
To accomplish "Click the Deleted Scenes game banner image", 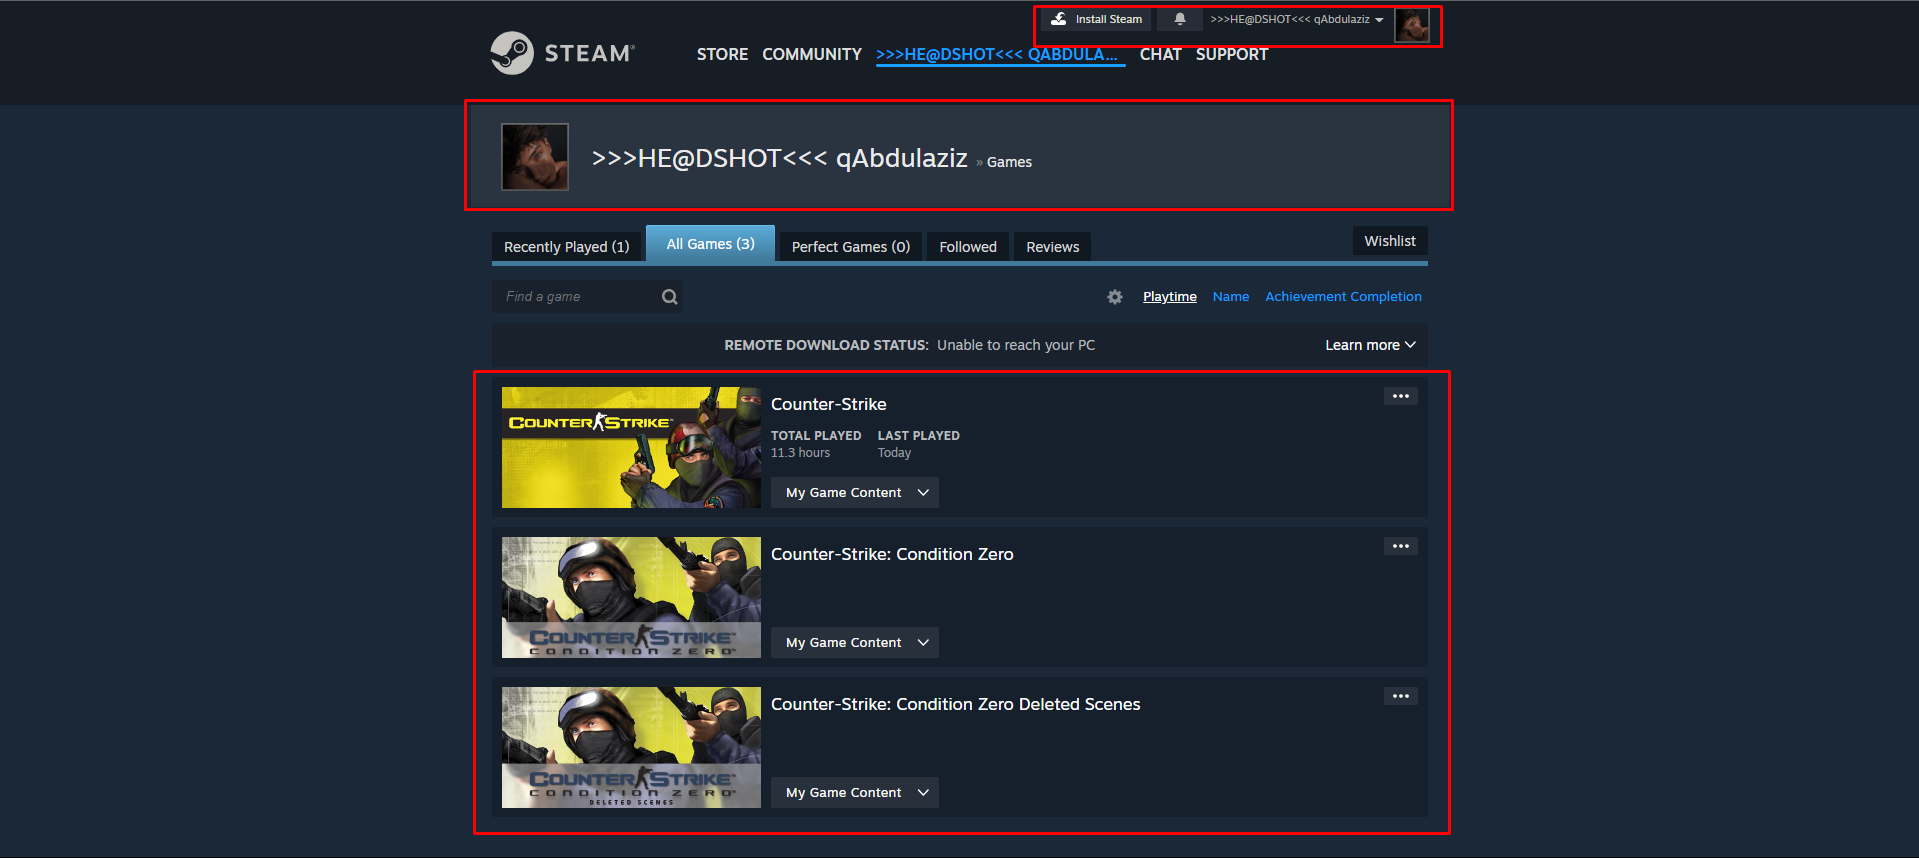I will pos(631,748).
